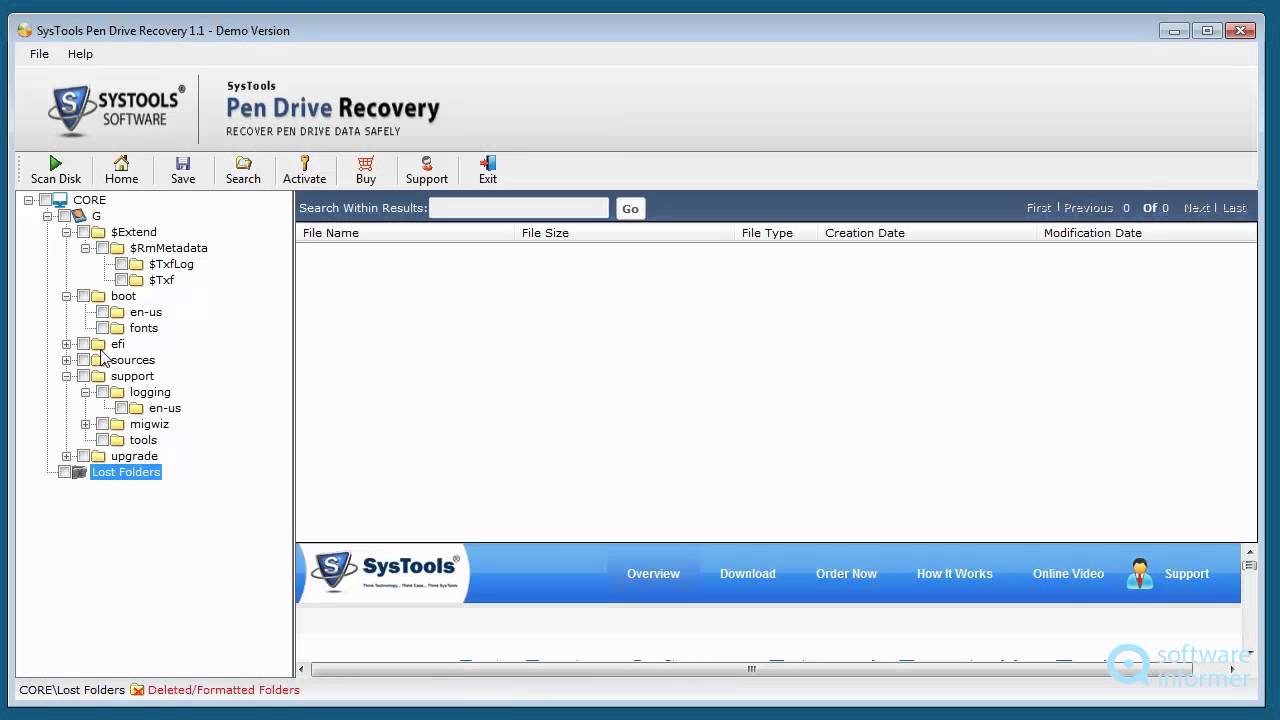1280x720 pixels.
Task: Click the horizontal scrollbar thumb in web panel
Action: [751, 669]
